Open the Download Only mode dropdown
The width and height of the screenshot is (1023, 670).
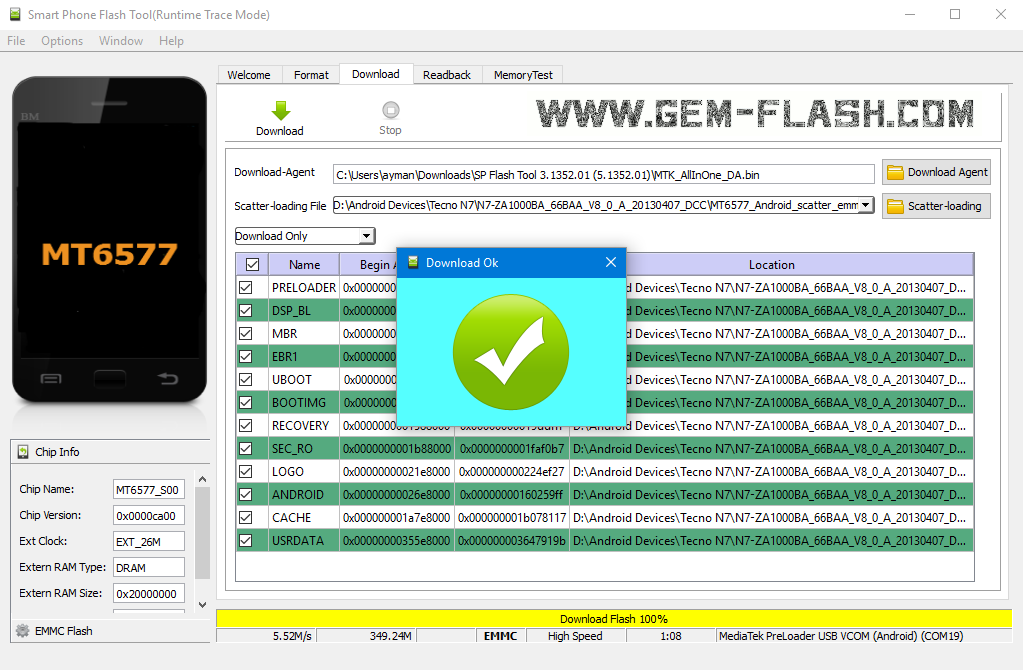[x=367, y=236]
